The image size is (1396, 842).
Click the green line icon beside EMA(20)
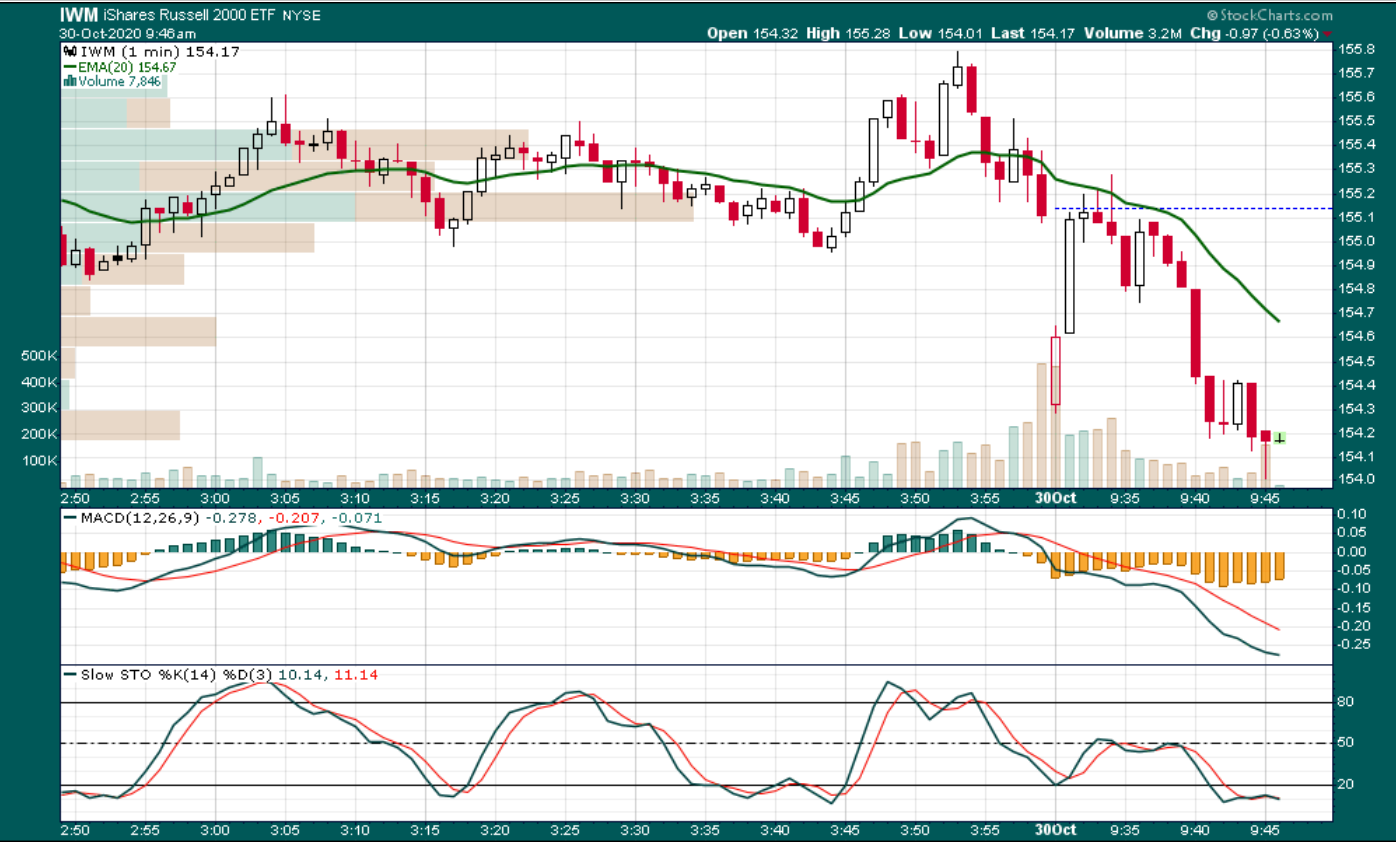pos(70,66)
